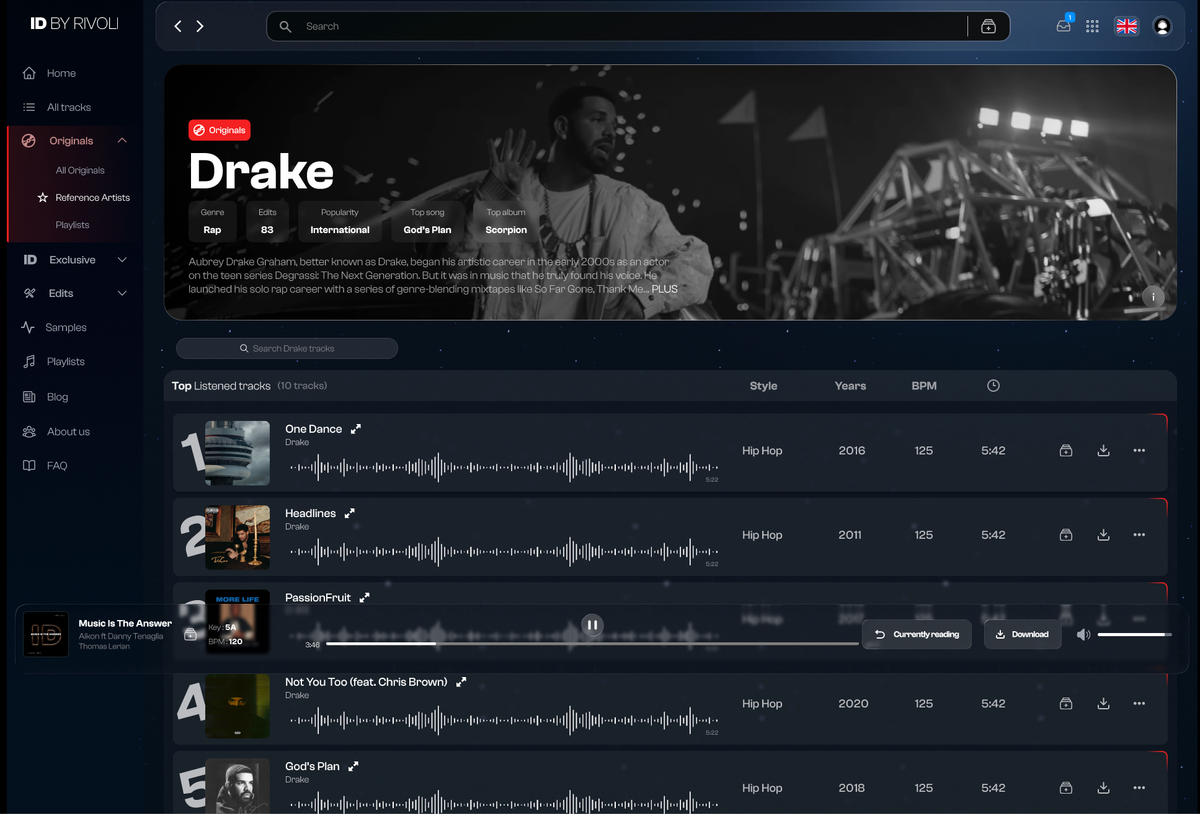Go forward with the right arrow

200,26
